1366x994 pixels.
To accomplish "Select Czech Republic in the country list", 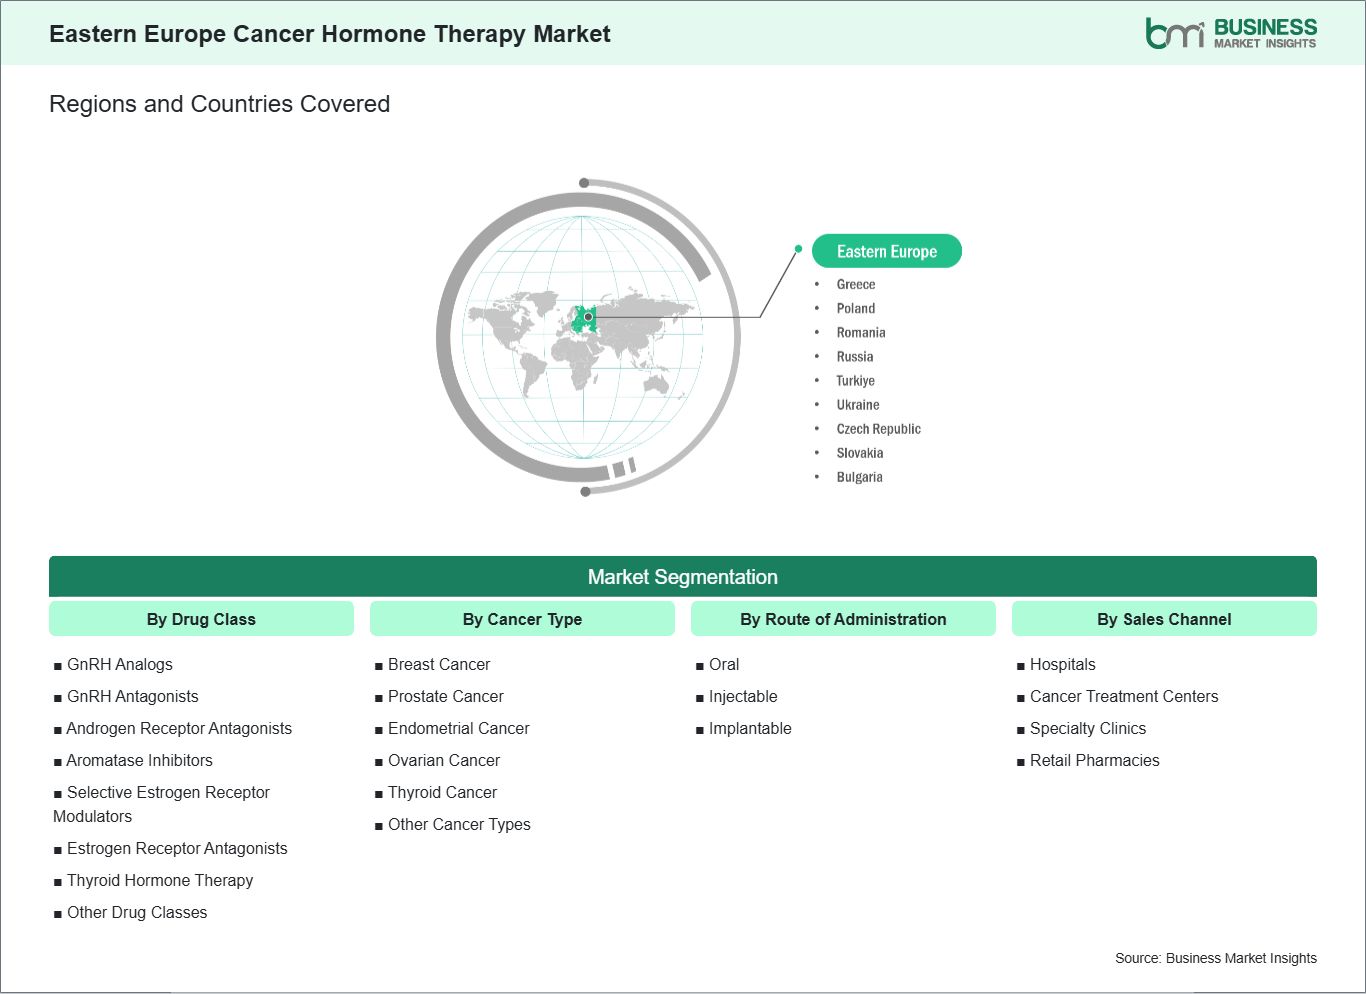I will point(878,429).
